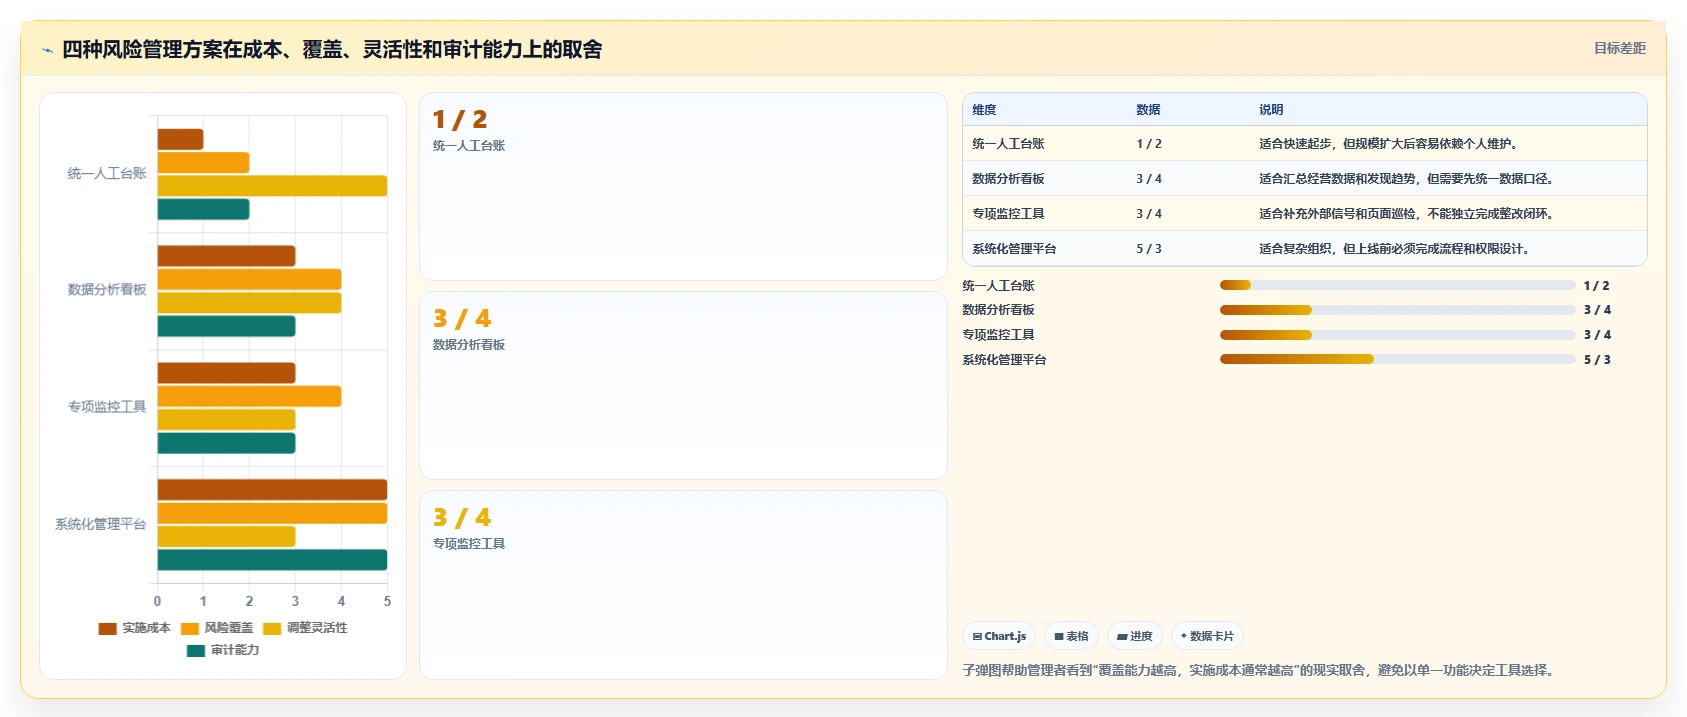The image size is (1687, 717).
Task: Open the 1 / 2 统一人工台账 data card
Action: [x=683, y=187]
